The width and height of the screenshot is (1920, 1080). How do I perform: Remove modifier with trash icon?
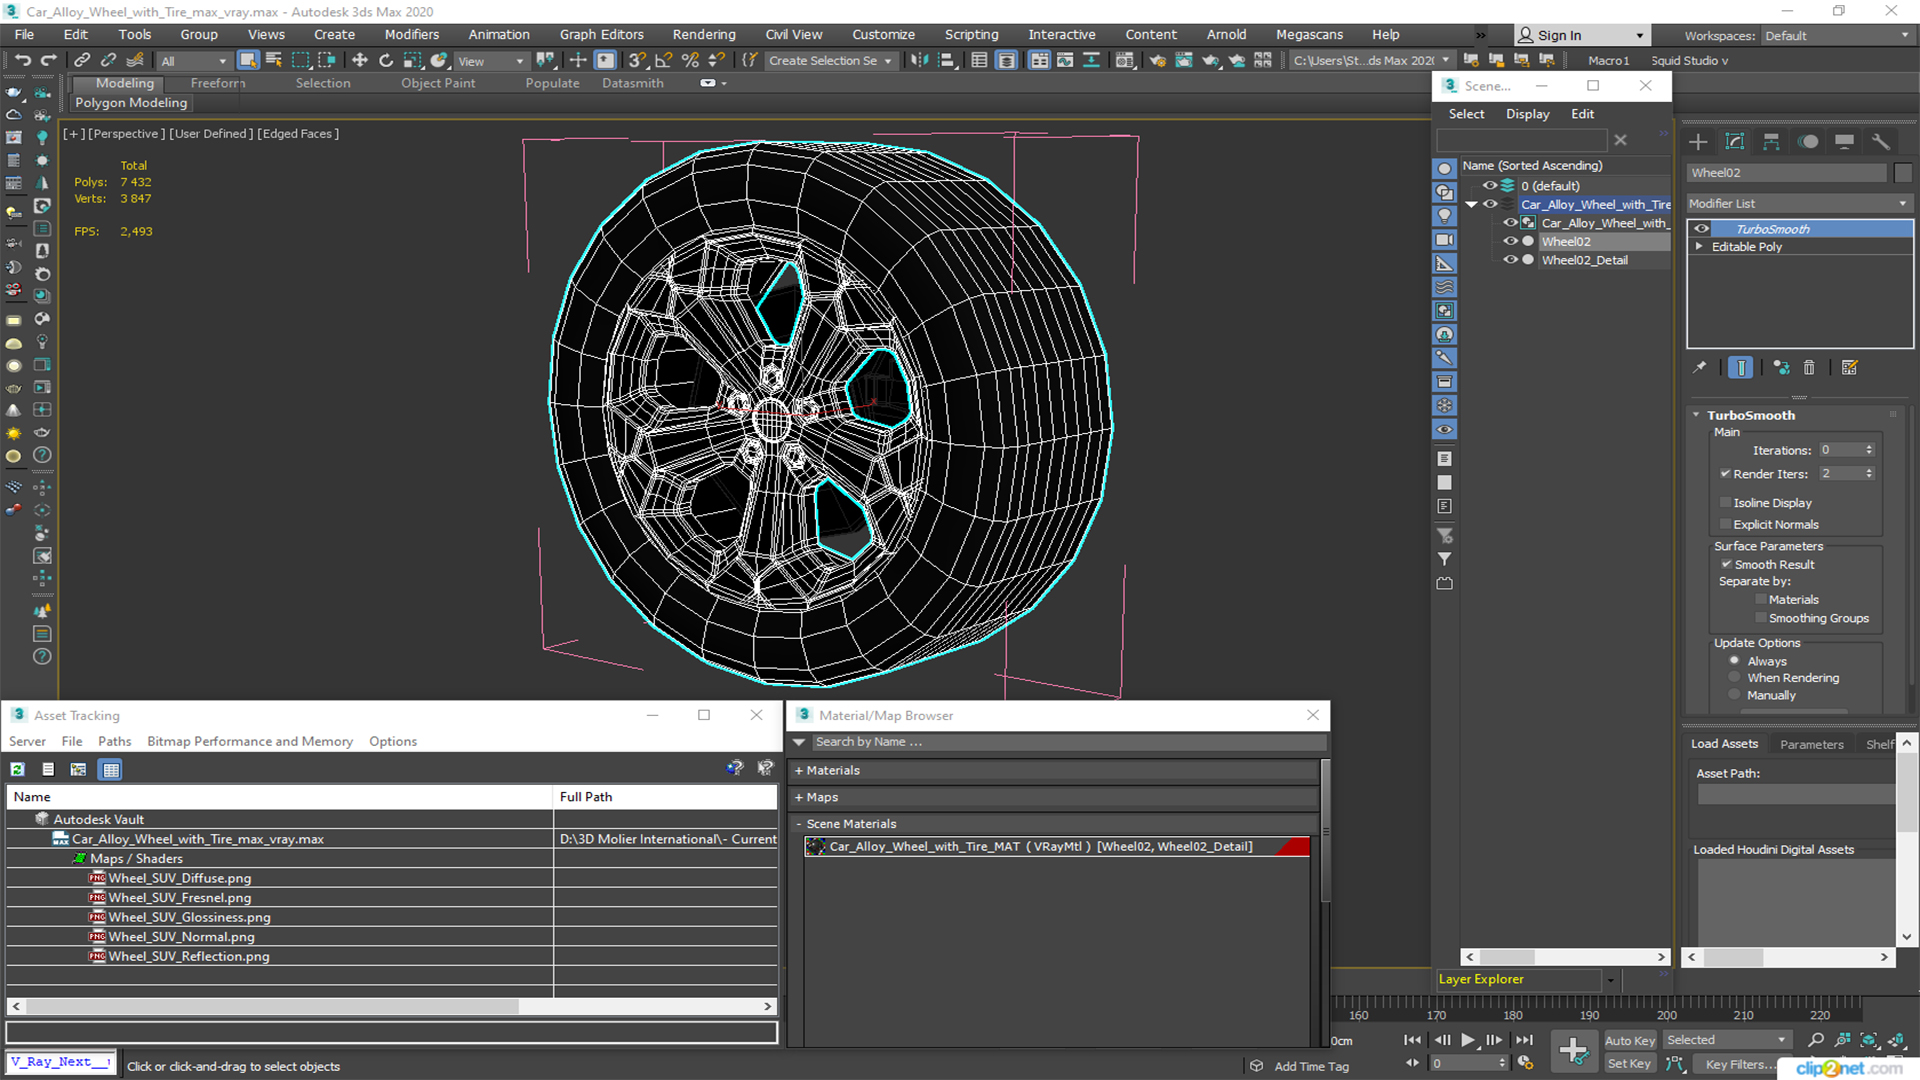tap(1809, 367)
